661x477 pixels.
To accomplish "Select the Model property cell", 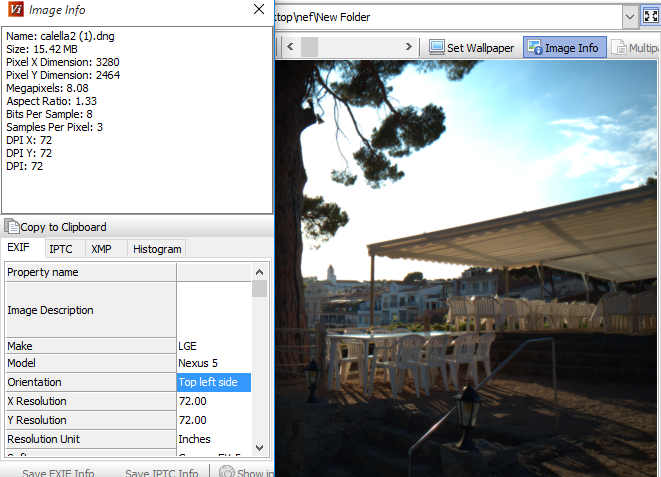I will 91,363.
